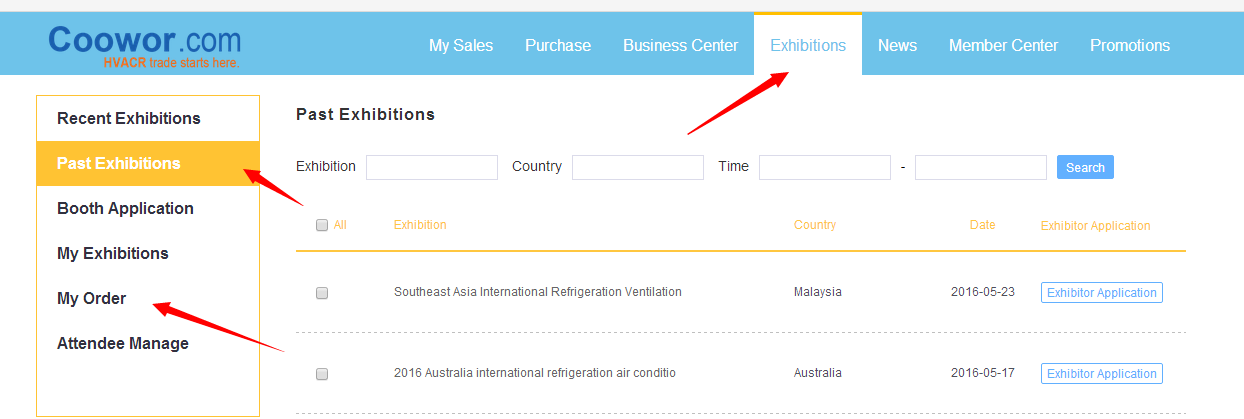Go to Business Center
Image resolution: width=1244 pixels, height=419 pixels.
(x=680, y=45)
